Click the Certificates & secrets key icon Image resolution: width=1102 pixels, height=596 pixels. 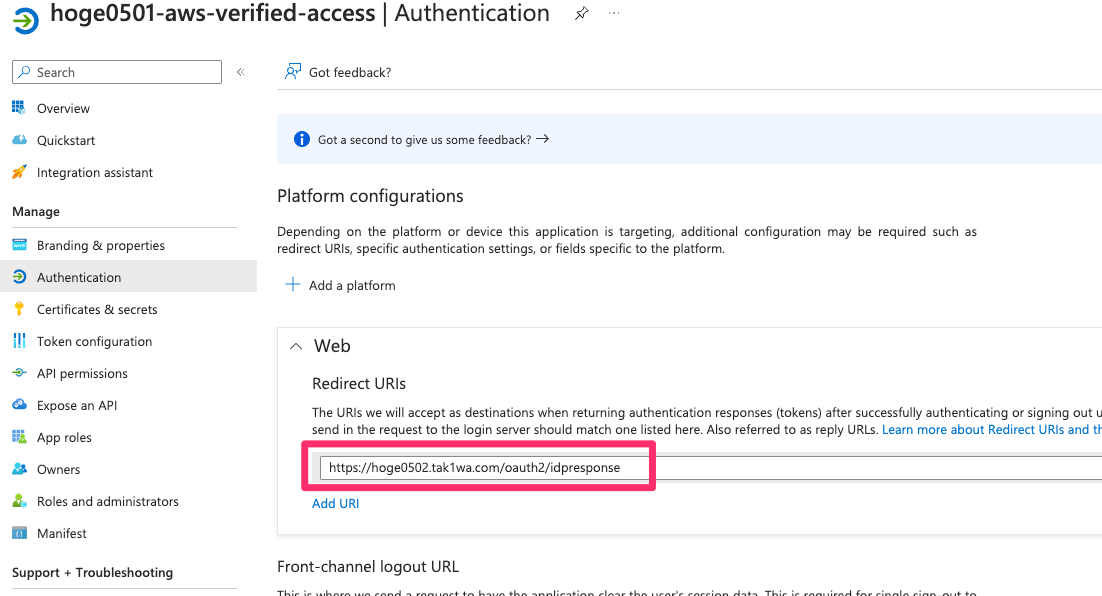(x=20, y=309)
